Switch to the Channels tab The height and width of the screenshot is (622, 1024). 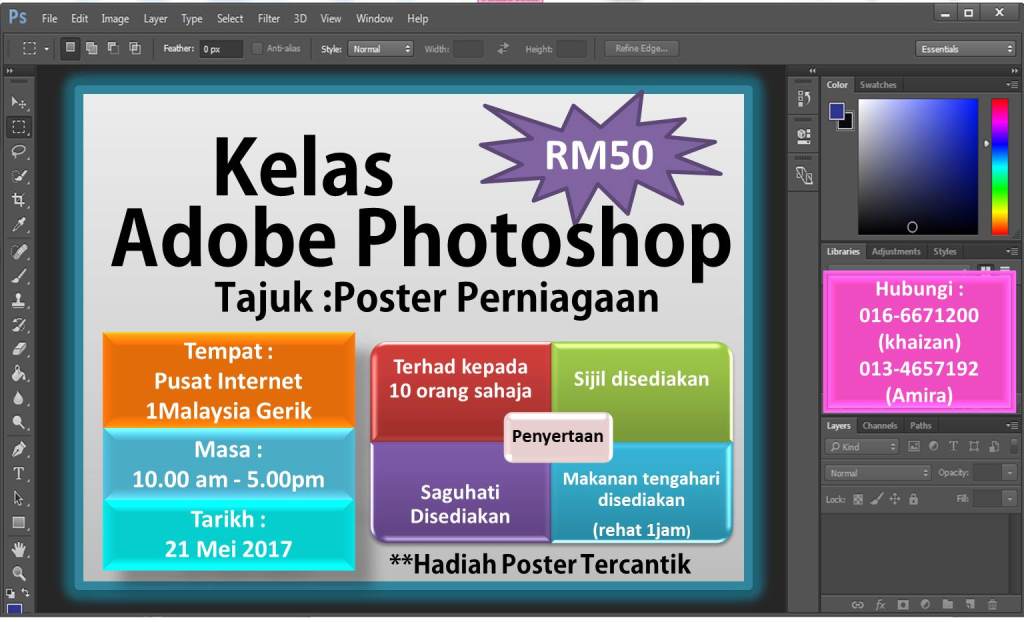click(x=880, y=426)
